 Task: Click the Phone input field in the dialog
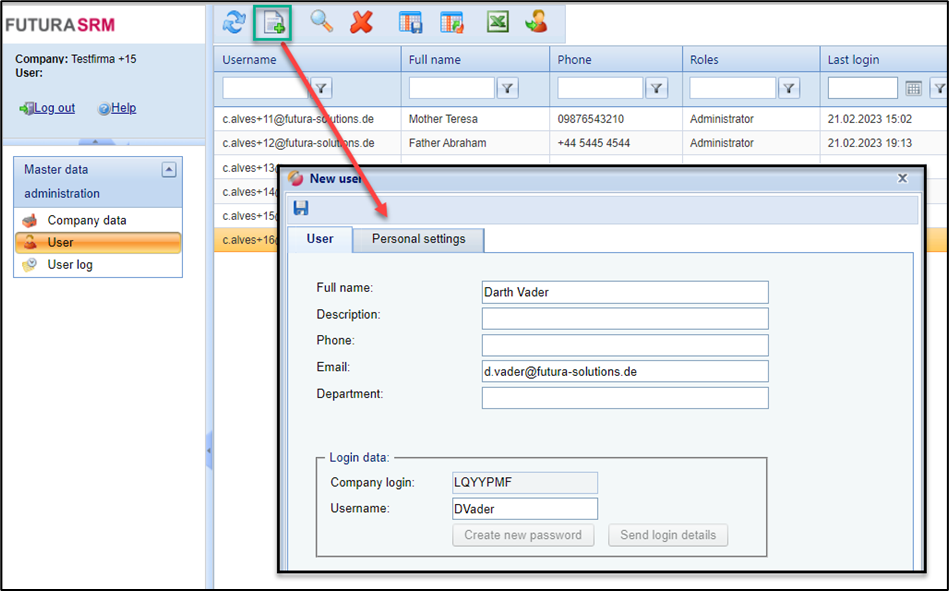tap(624, 345)
